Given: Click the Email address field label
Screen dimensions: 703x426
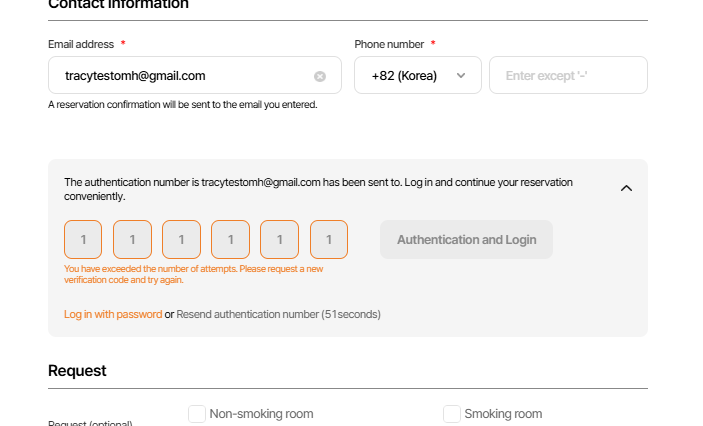Looking at the screenshot, I should click(x=82, y=44).
